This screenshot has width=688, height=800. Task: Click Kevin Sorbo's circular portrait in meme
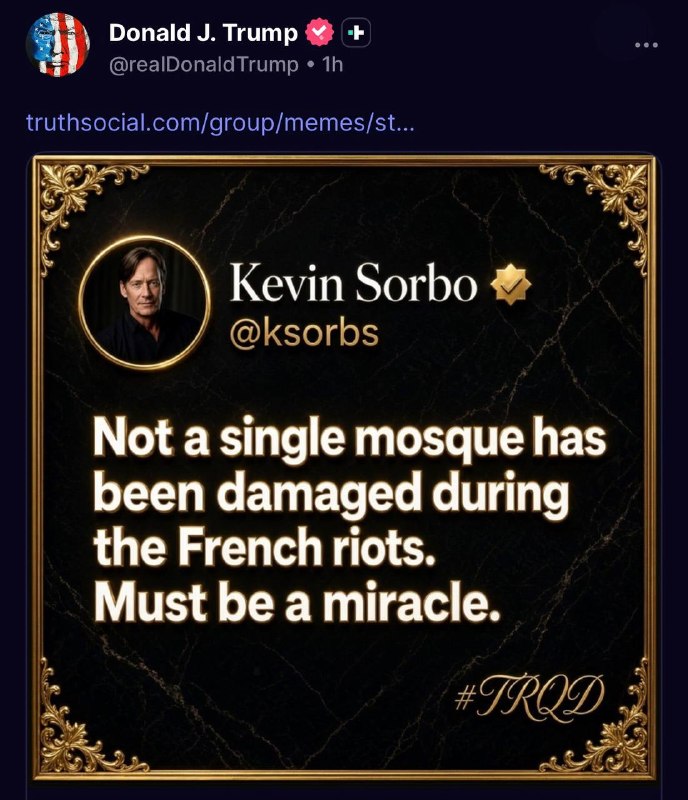point(145,303)
